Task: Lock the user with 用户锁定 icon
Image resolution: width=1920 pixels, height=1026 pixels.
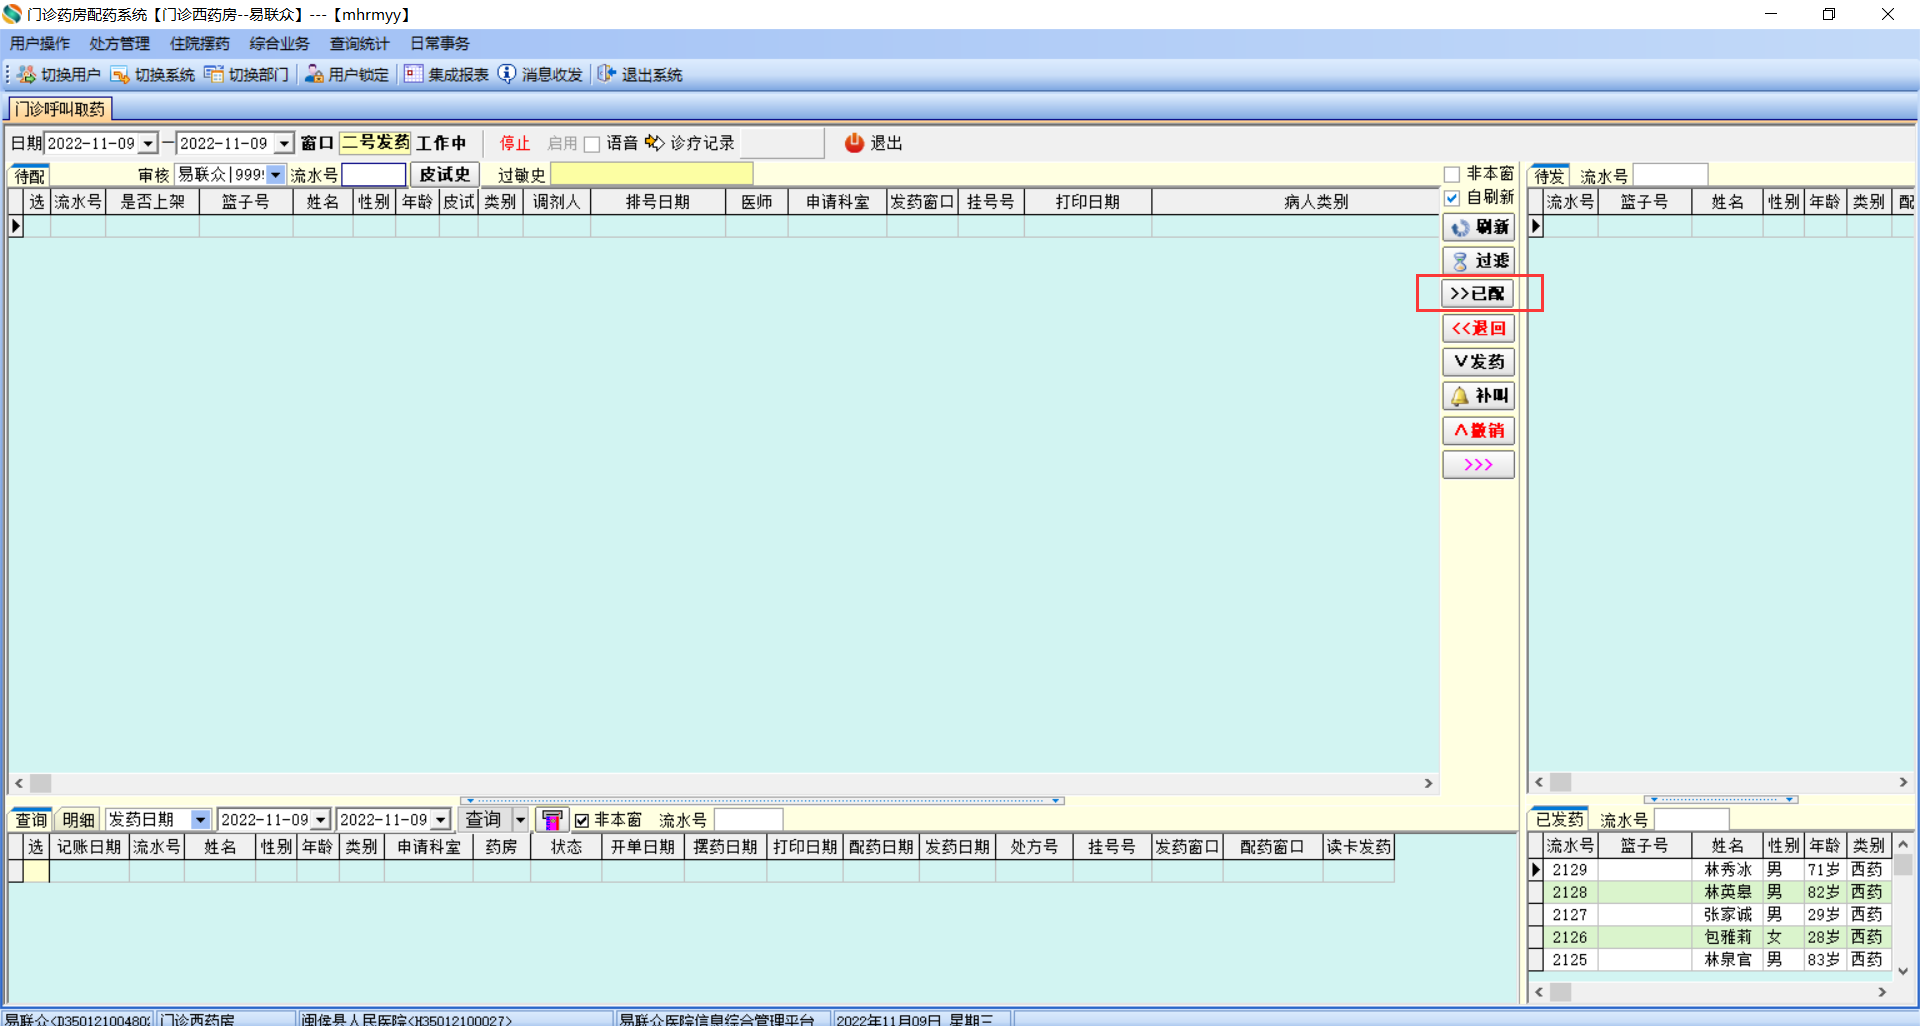Action: click(314, 74)
